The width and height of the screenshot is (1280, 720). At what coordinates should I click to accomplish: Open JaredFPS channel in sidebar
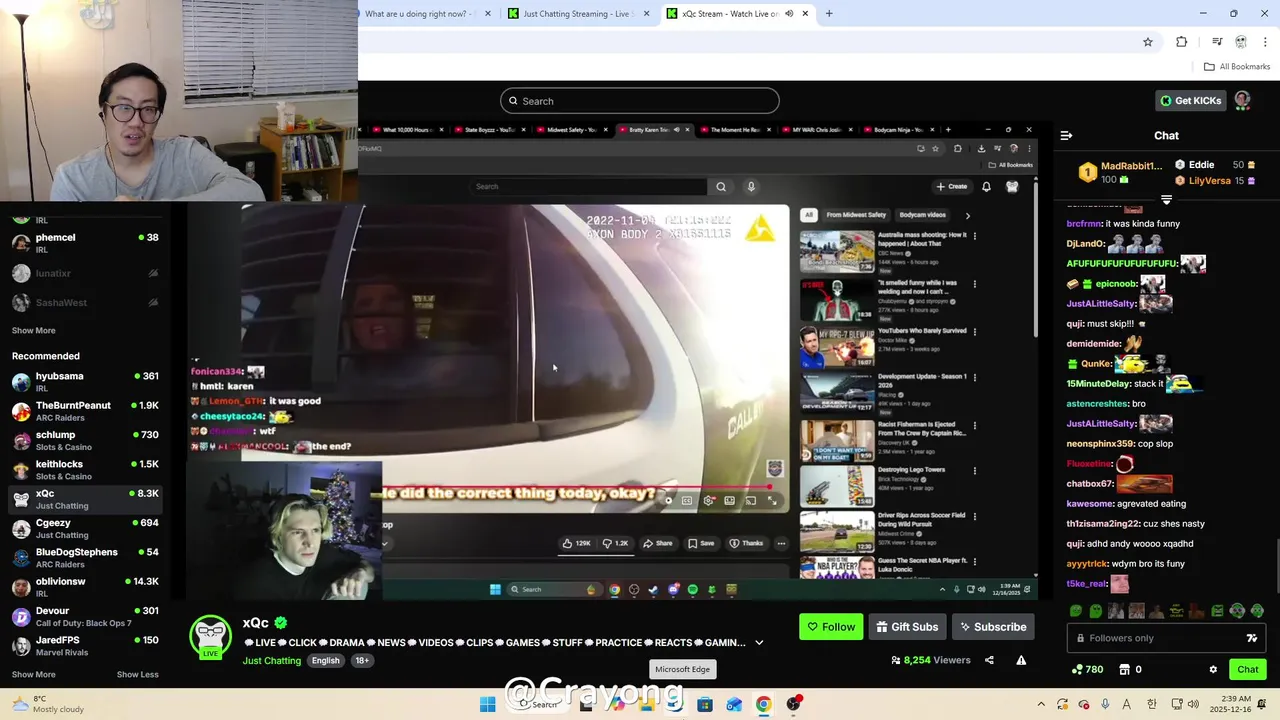(86, 645)
